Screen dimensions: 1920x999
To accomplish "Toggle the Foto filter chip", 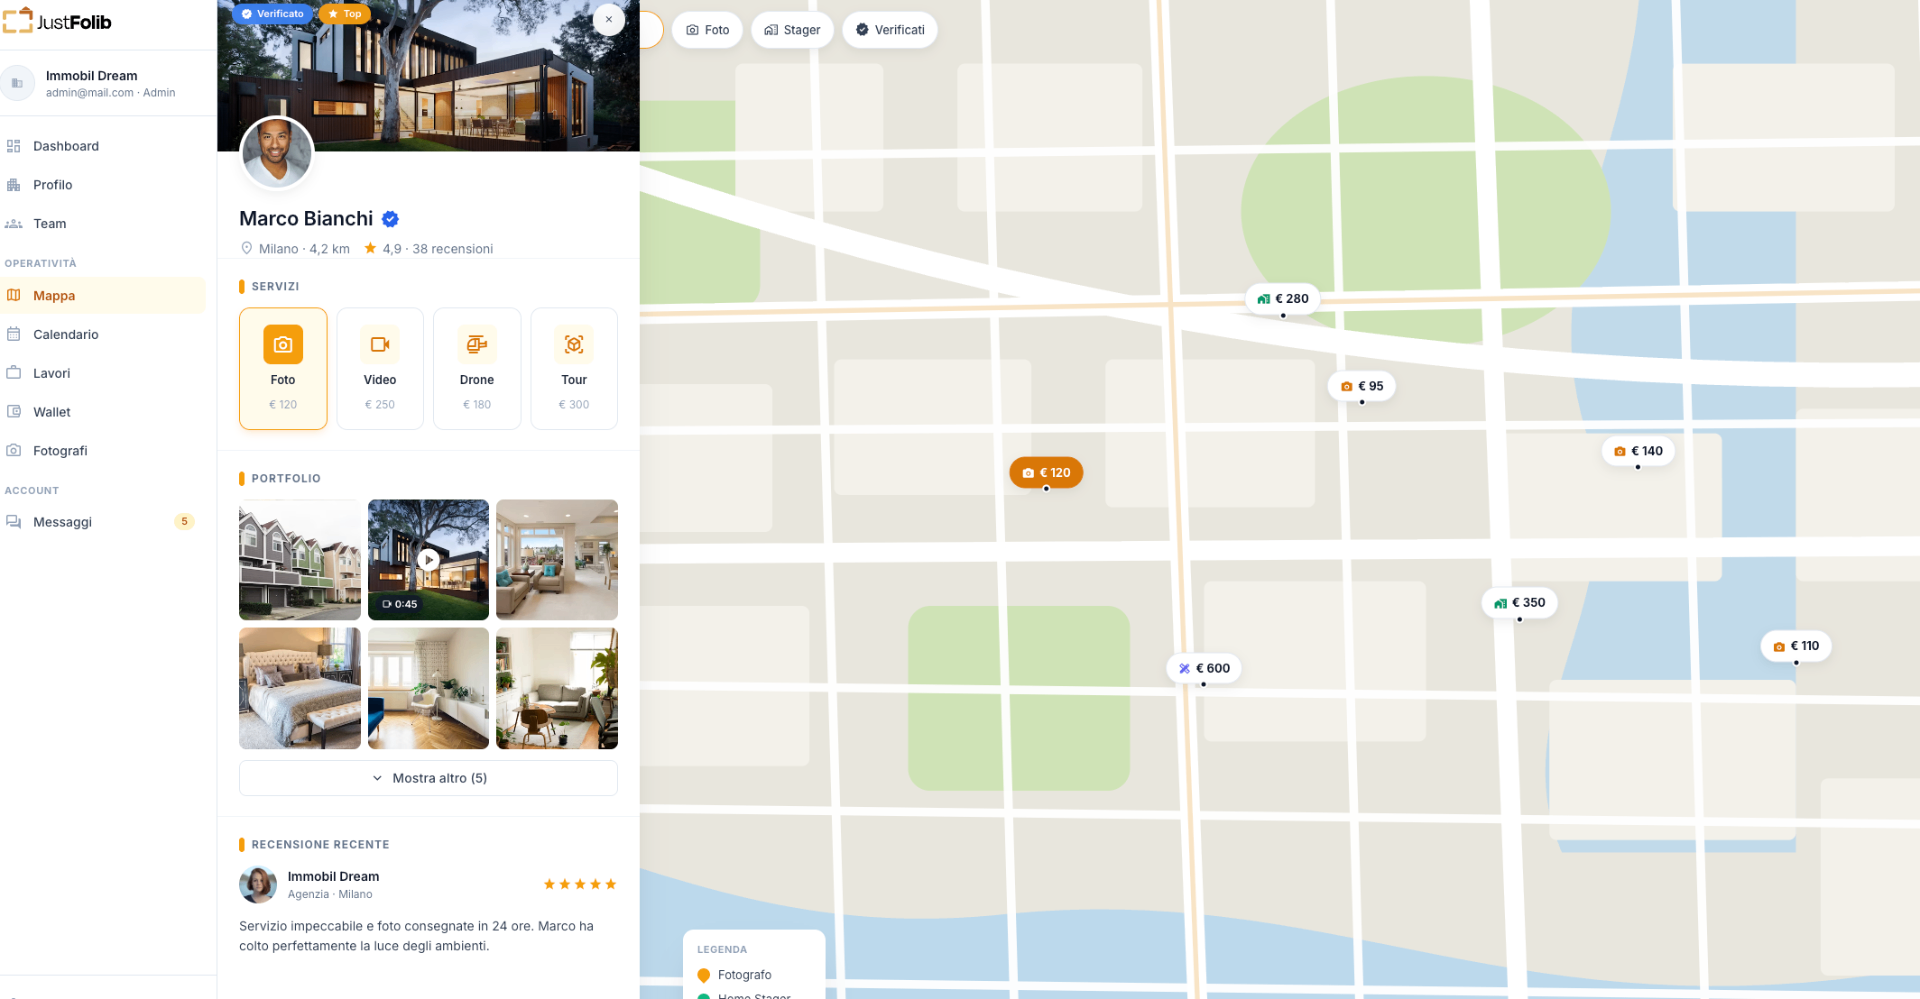I will [708, 30].
